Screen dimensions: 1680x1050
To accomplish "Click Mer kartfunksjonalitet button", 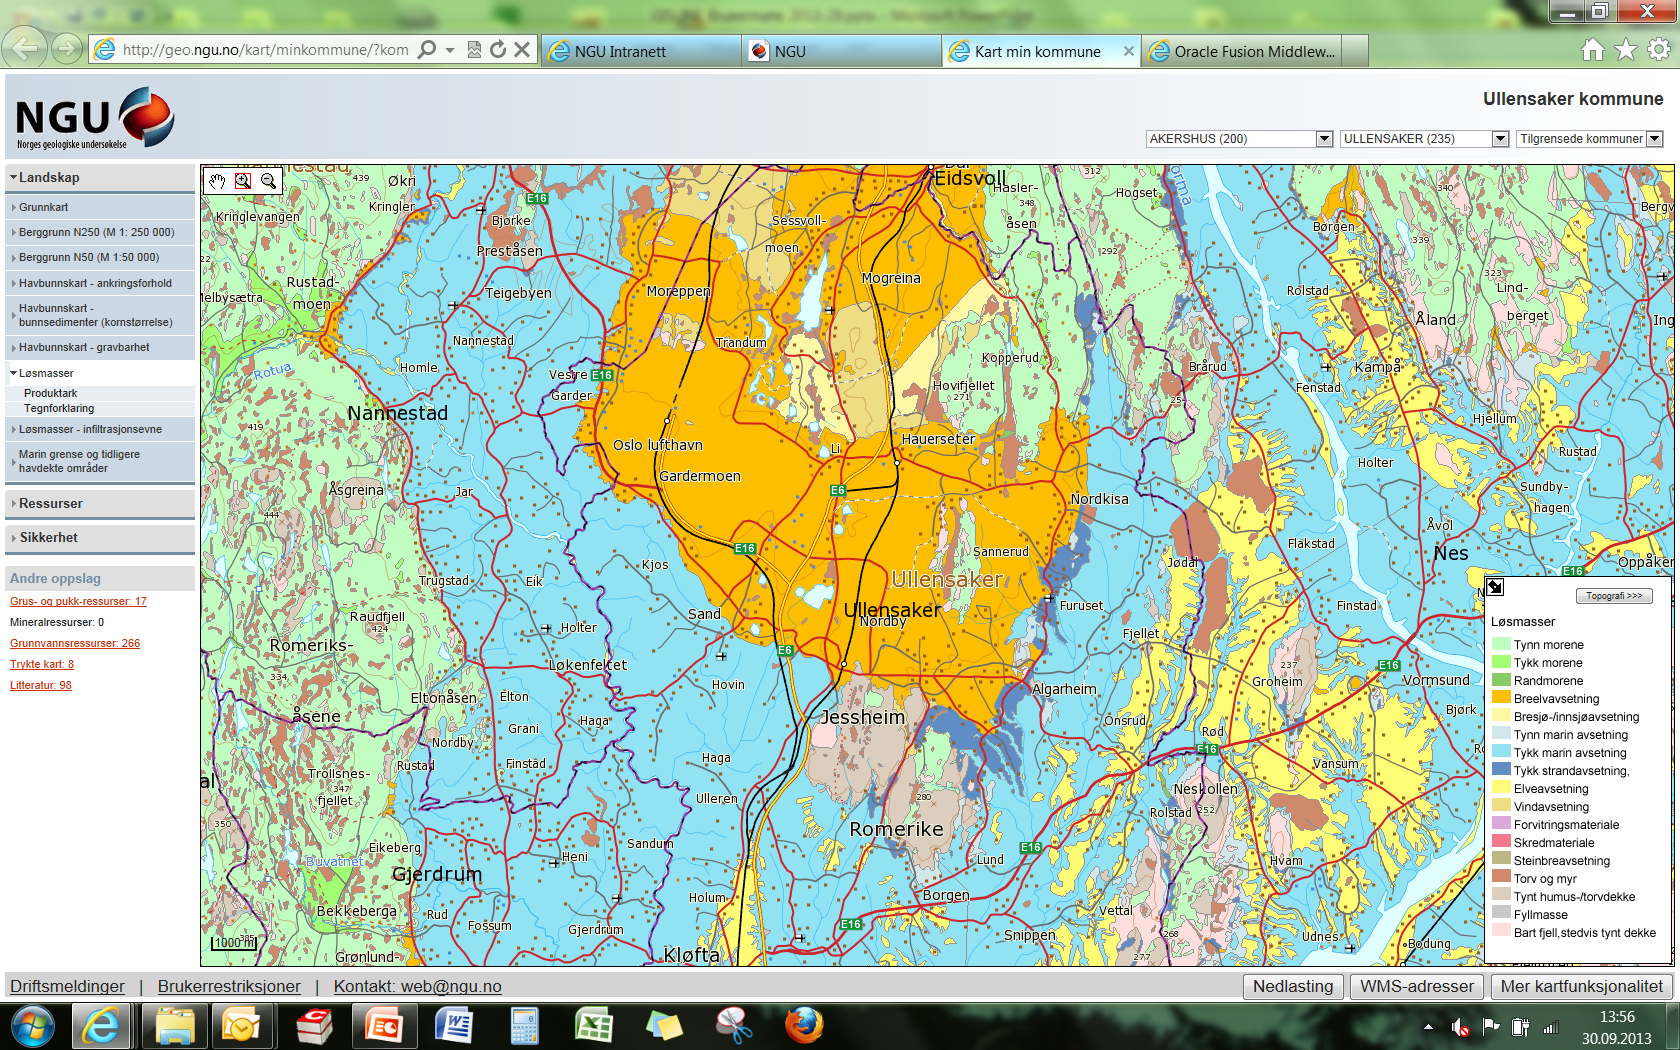I will pyautogui.click(x=1582, y=987).
